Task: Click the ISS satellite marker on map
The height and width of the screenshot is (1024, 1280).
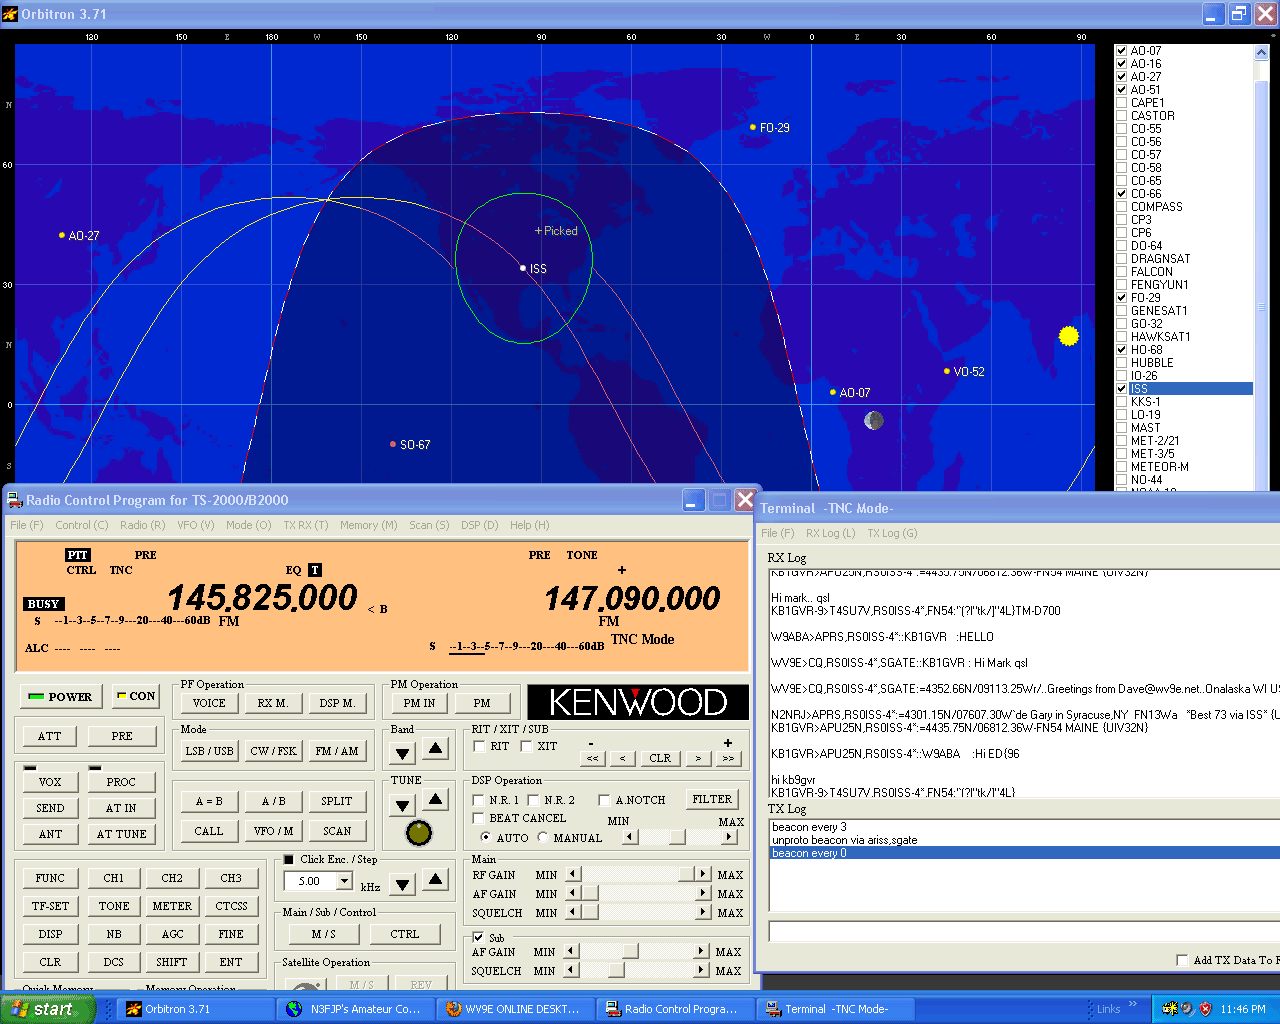Action: coord(523,268)
